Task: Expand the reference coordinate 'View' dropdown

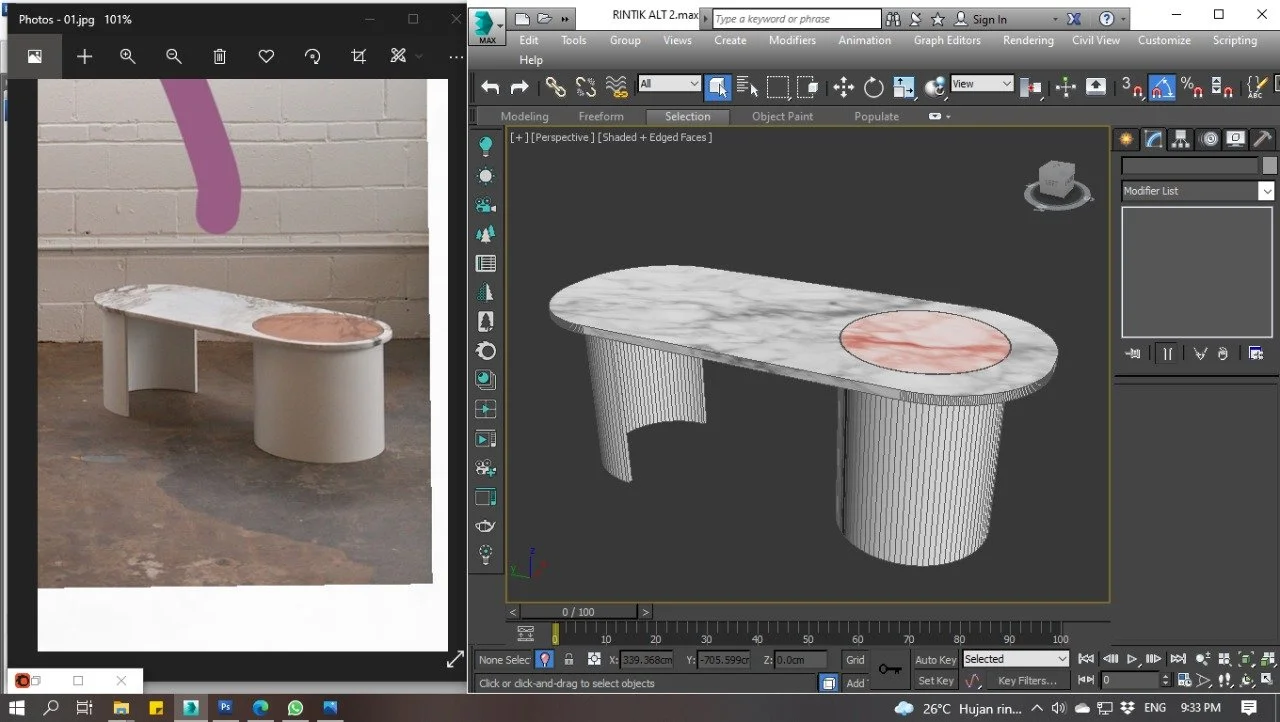Action: click(982, 84)
